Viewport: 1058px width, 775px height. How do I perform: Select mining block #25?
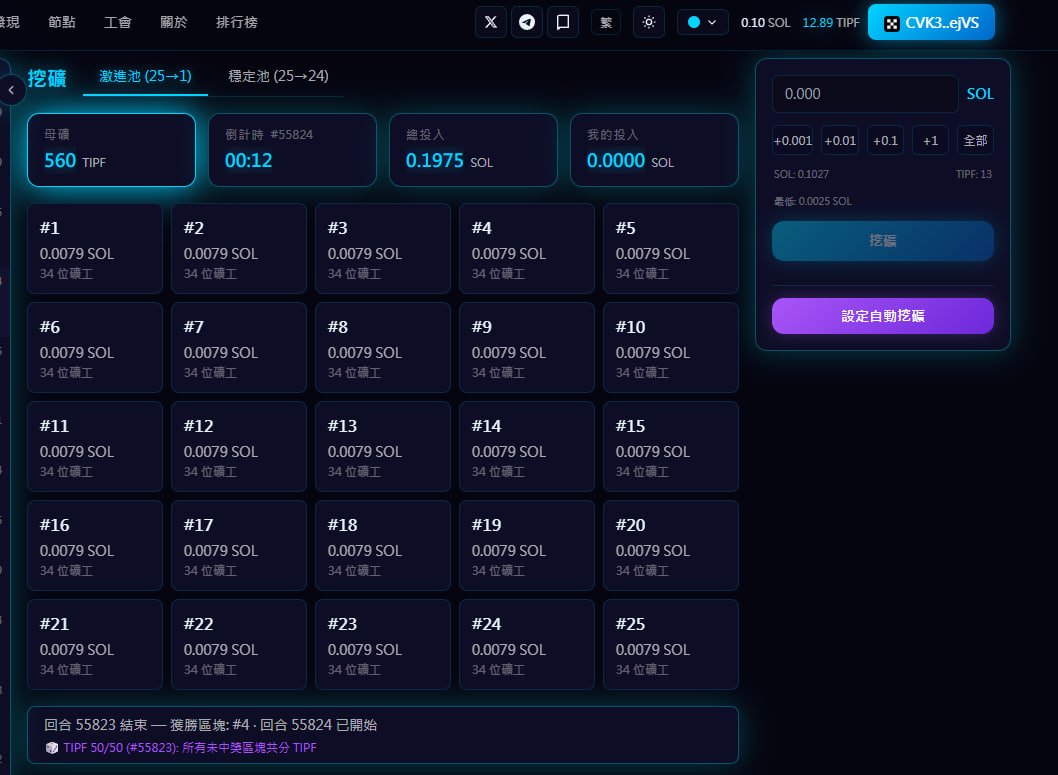point(671,645)
